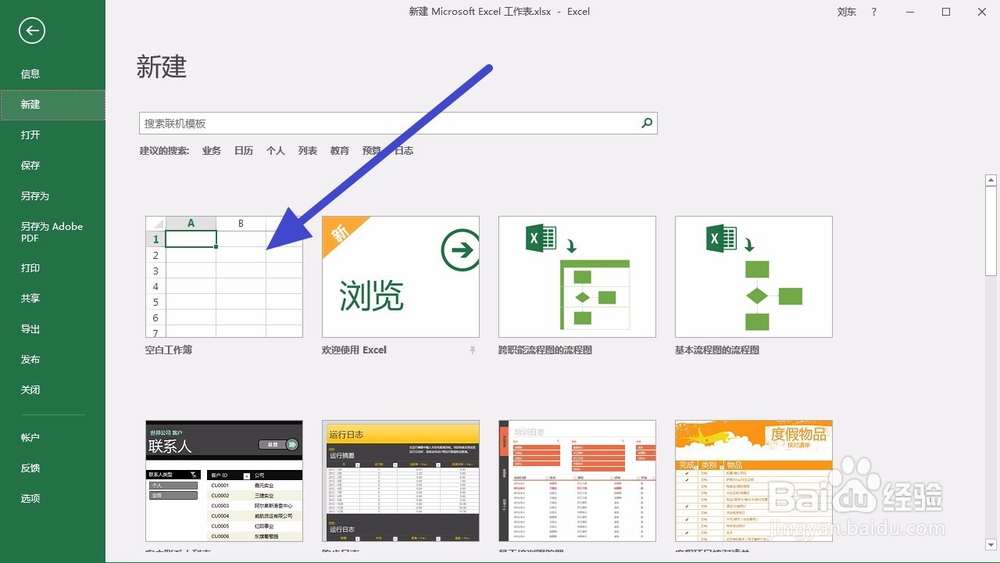
Task: Search suggested category 列表
Action: [307, 150]
